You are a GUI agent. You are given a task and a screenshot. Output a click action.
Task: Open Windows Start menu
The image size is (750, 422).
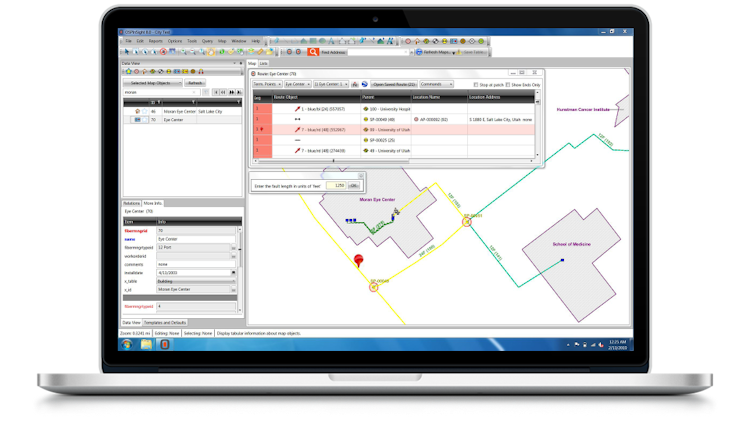pyautogui.click(x=127, y=344)
